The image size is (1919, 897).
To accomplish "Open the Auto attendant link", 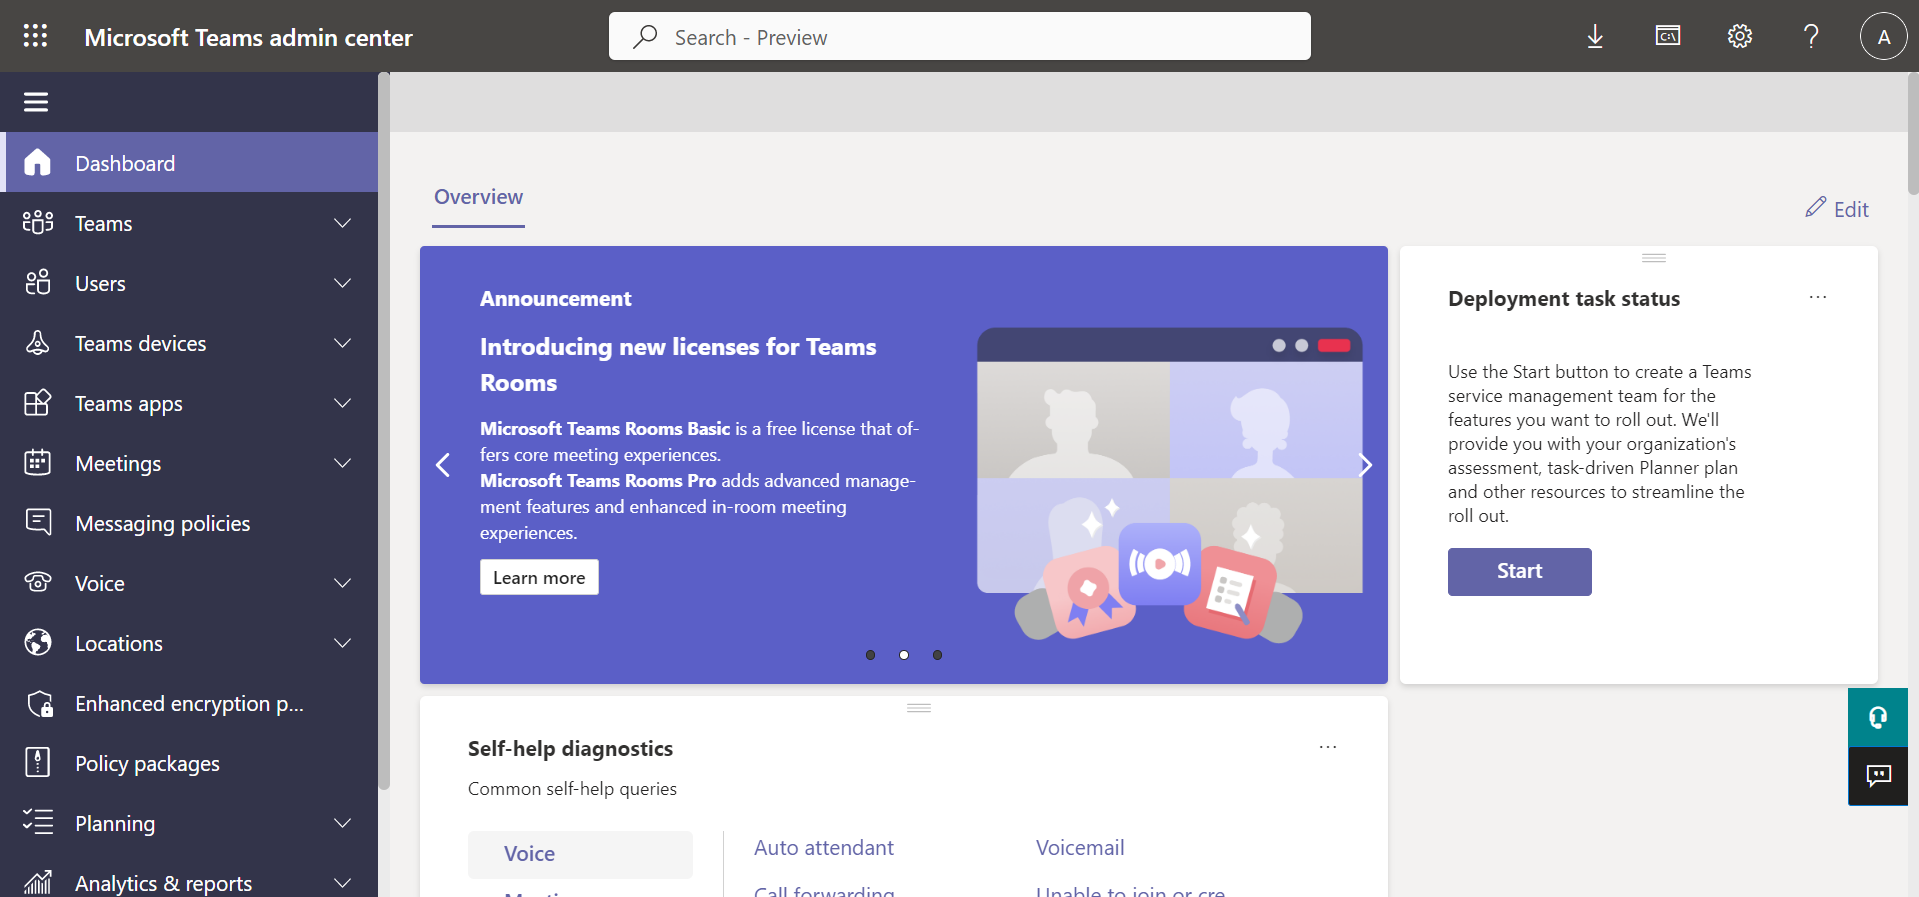I will (x=823, y=847).
